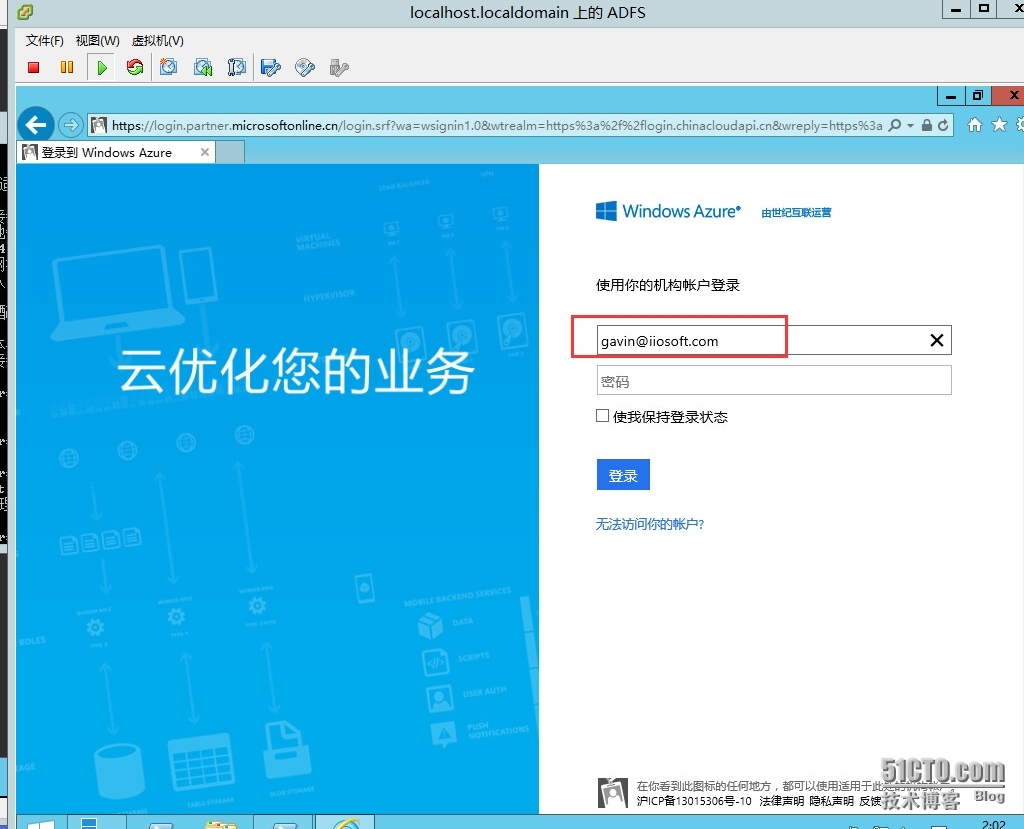
Task: Open favorites with the star icon
Action: pyautogui.click(x=999, y=124)
